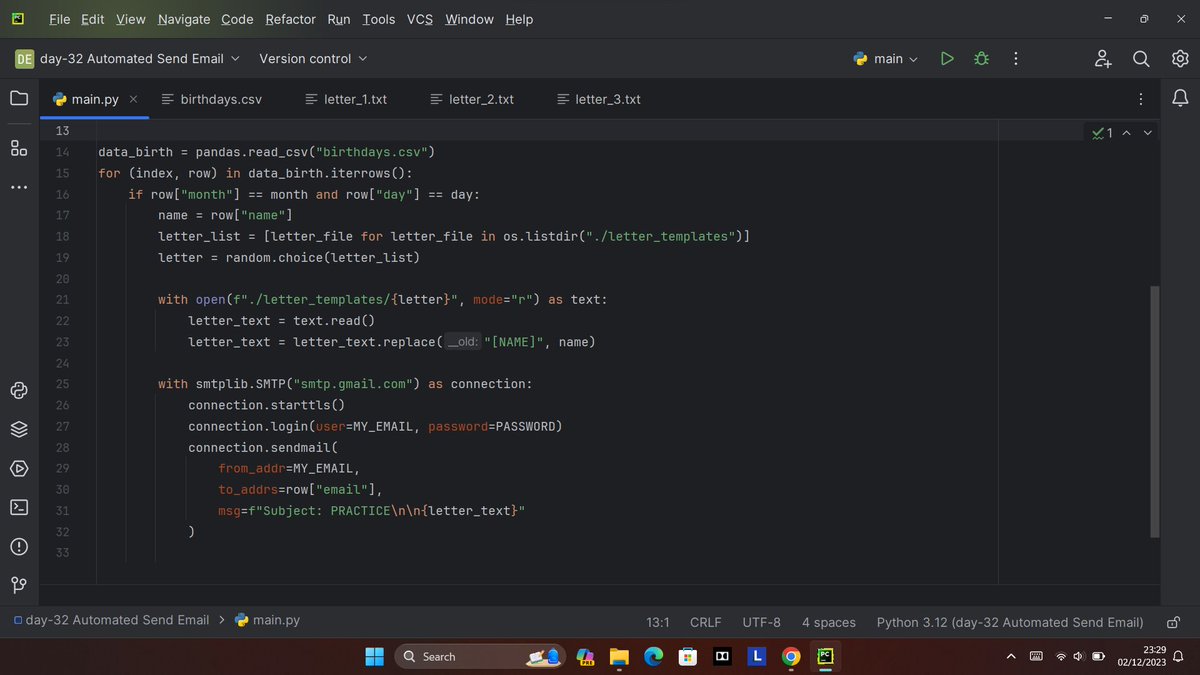The height and width of the screenshot is (675, 1200).
Task: Open the Windows Start button
Action: [374, 656]
